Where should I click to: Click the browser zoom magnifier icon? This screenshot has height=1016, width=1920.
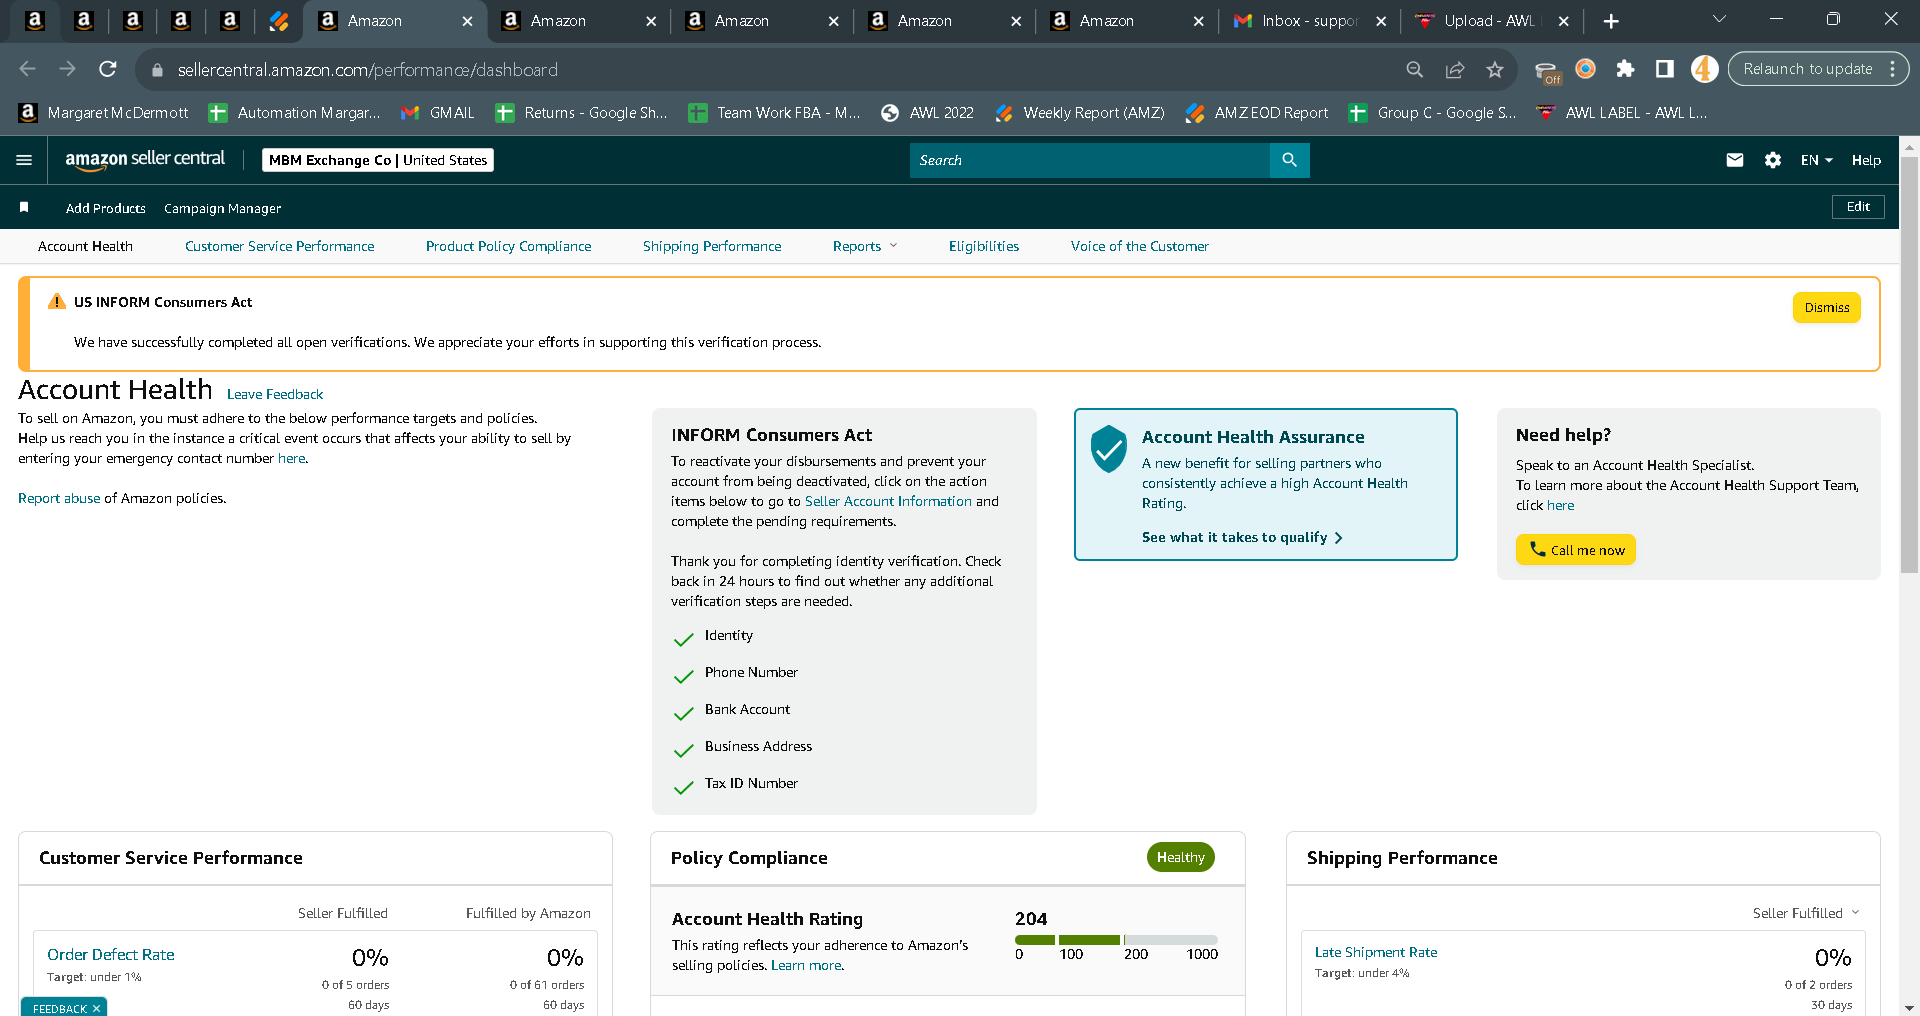pos(1414,69)
